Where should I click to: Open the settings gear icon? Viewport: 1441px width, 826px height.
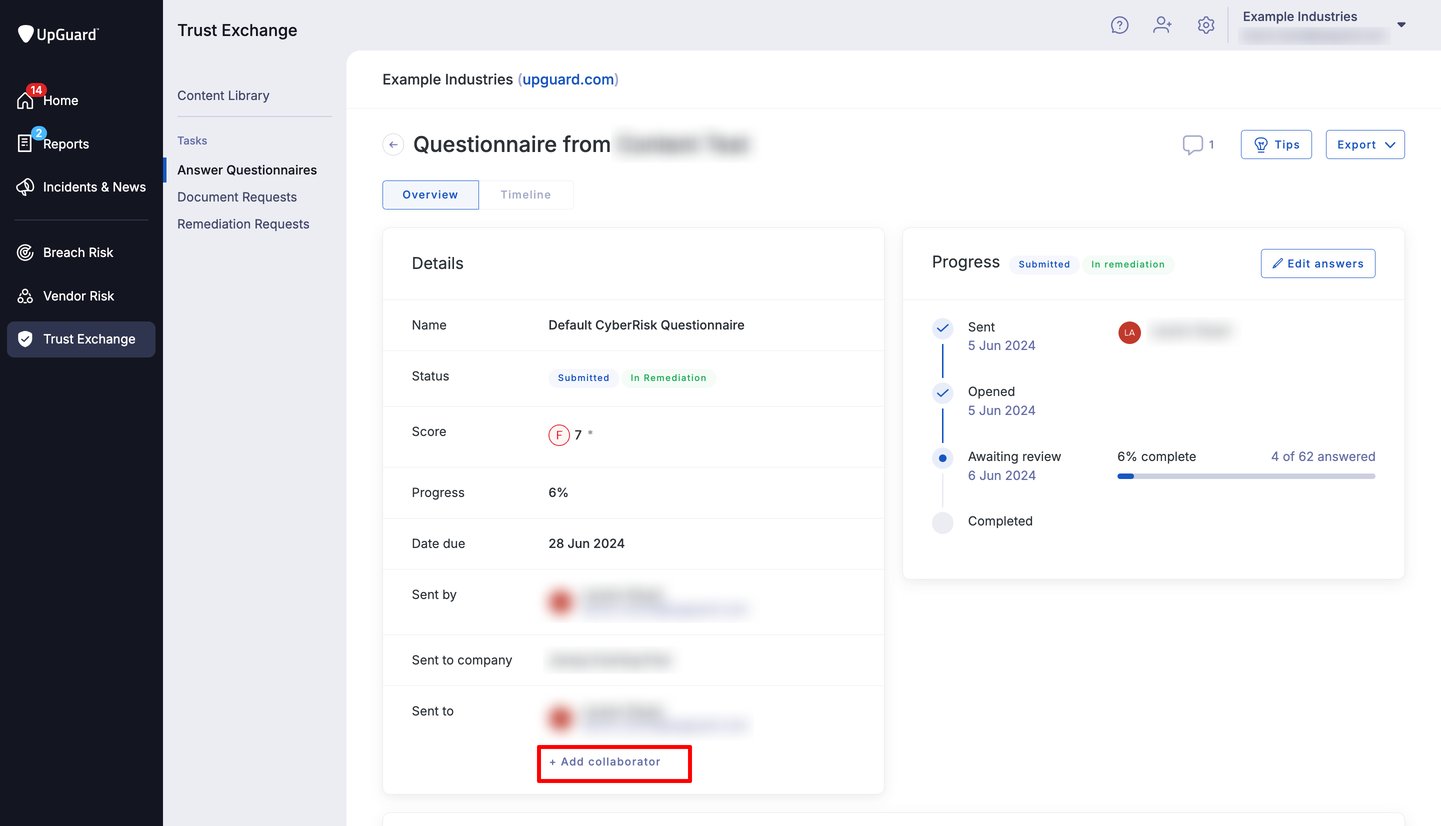coord(1206,25)
